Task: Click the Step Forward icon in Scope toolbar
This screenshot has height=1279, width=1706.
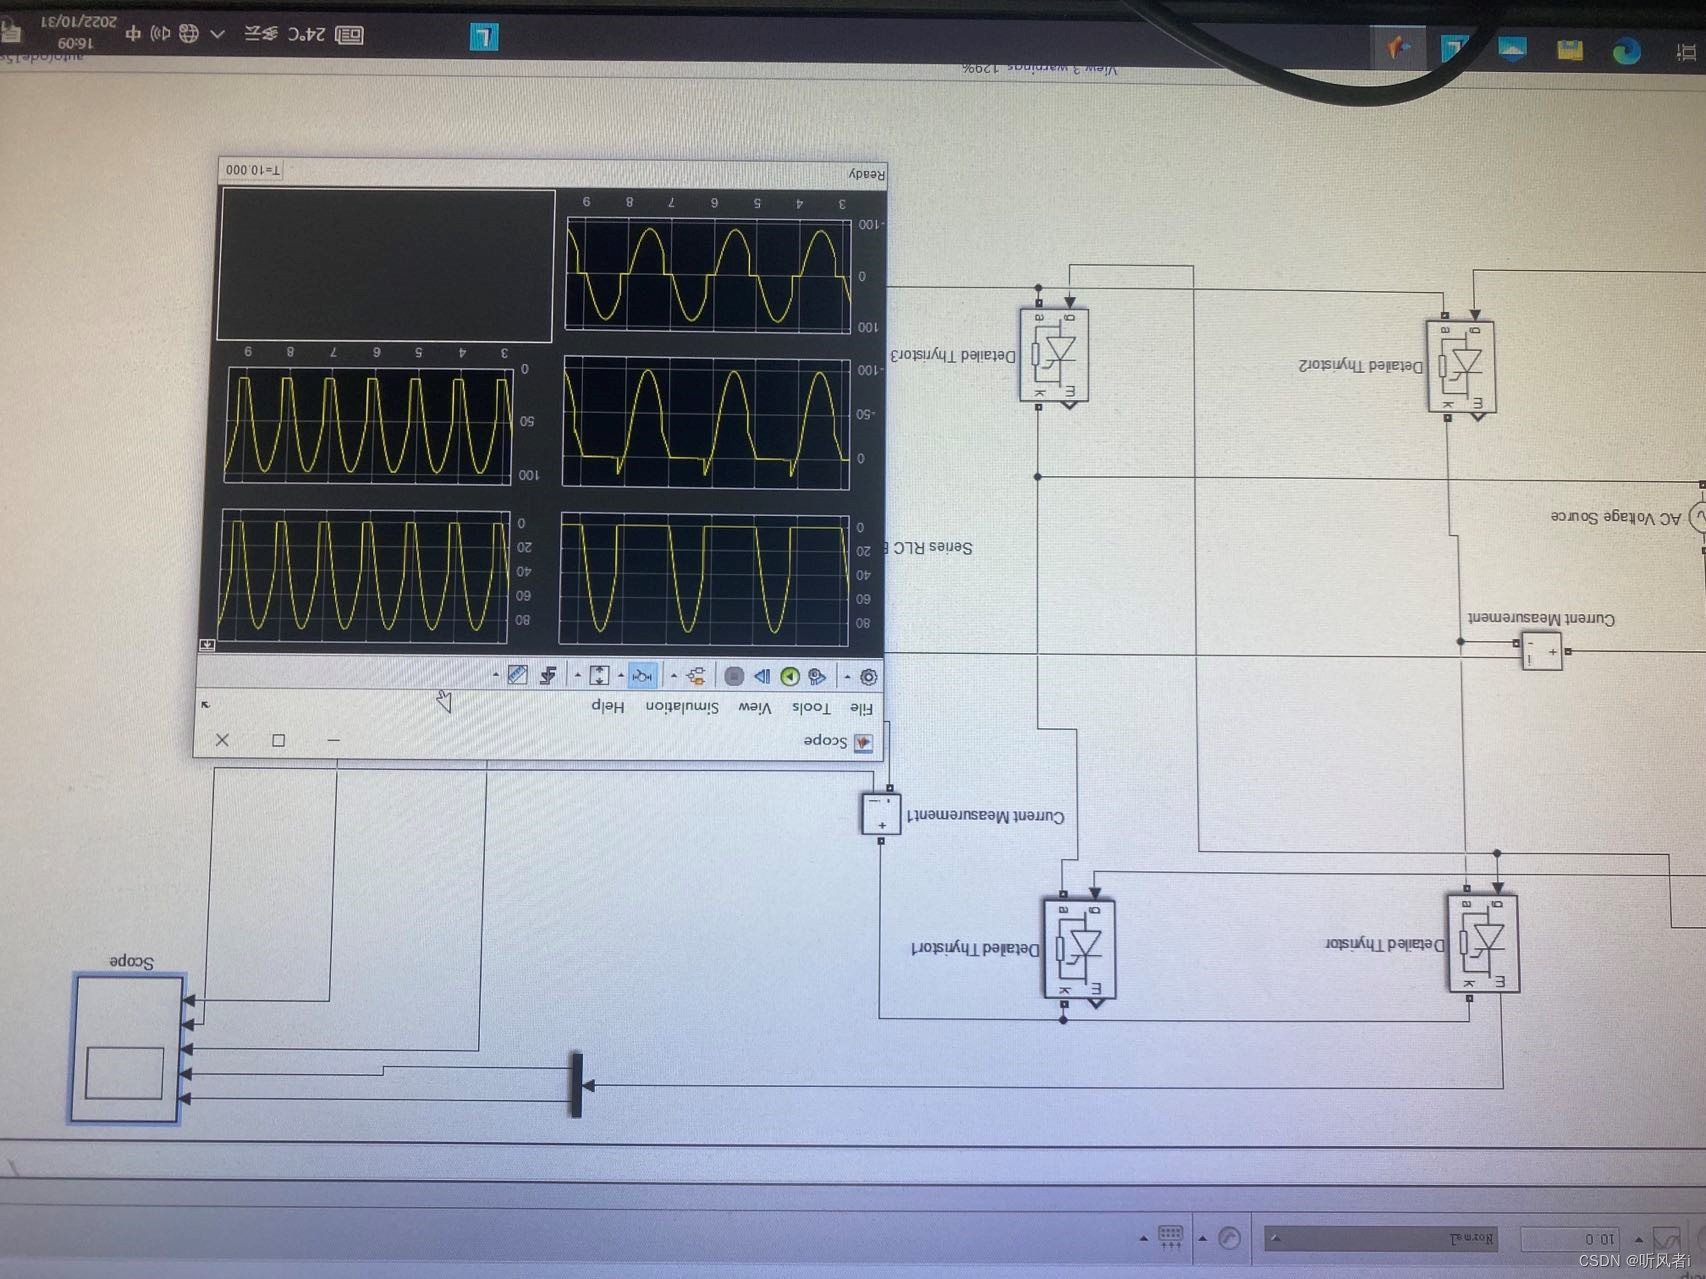Action: tap(761, 677)
